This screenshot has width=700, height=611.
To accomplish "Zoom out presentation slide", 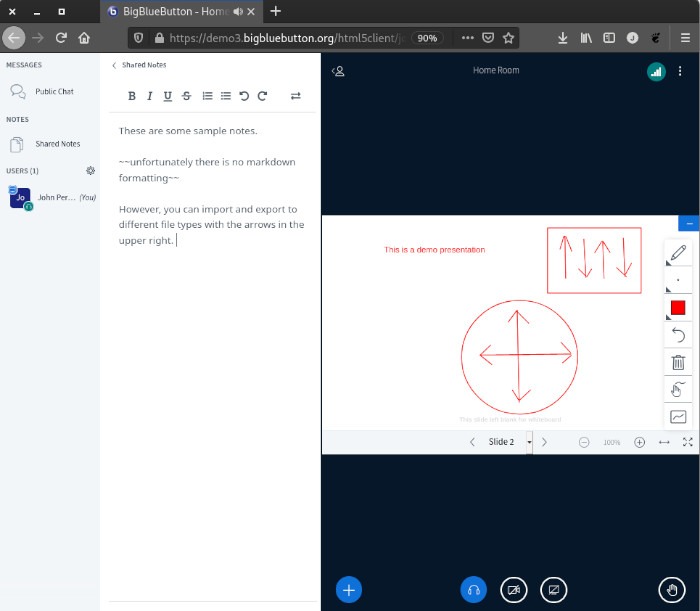I will pyautogui.click(x=584, y=442).
